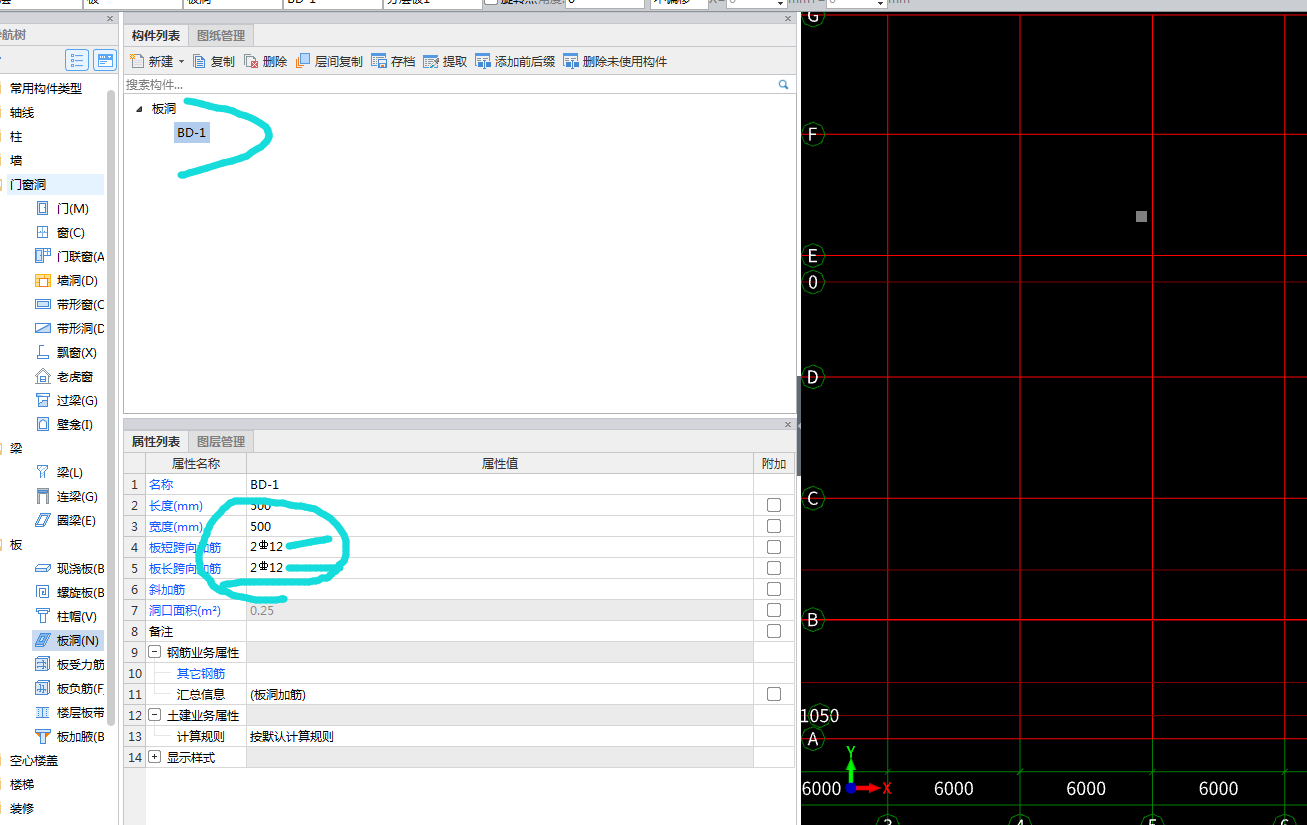The width and height of the screenshot is (1307, 825).
Task: Switch navigation tree to panel view icon
Action: [105, 60]
